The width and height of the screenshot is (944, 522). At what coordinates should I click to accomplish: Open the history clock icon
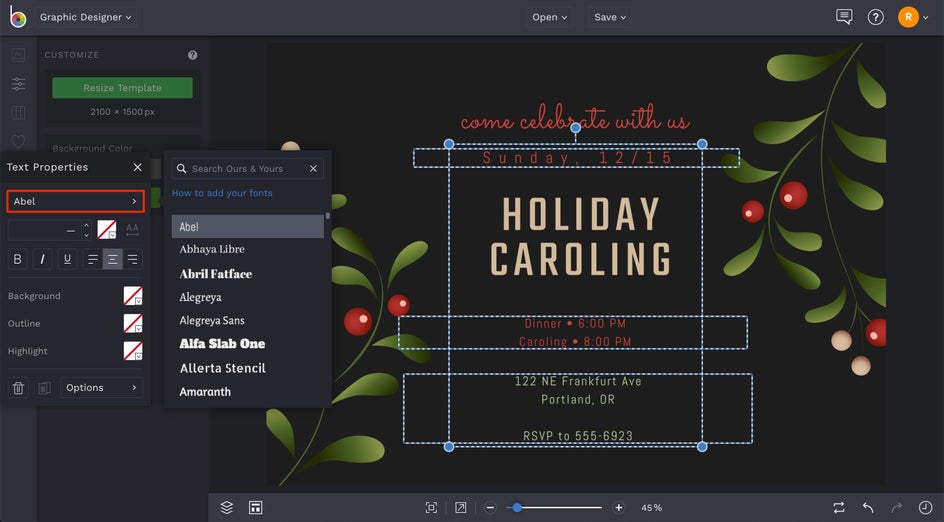click(x=925, y=508)
